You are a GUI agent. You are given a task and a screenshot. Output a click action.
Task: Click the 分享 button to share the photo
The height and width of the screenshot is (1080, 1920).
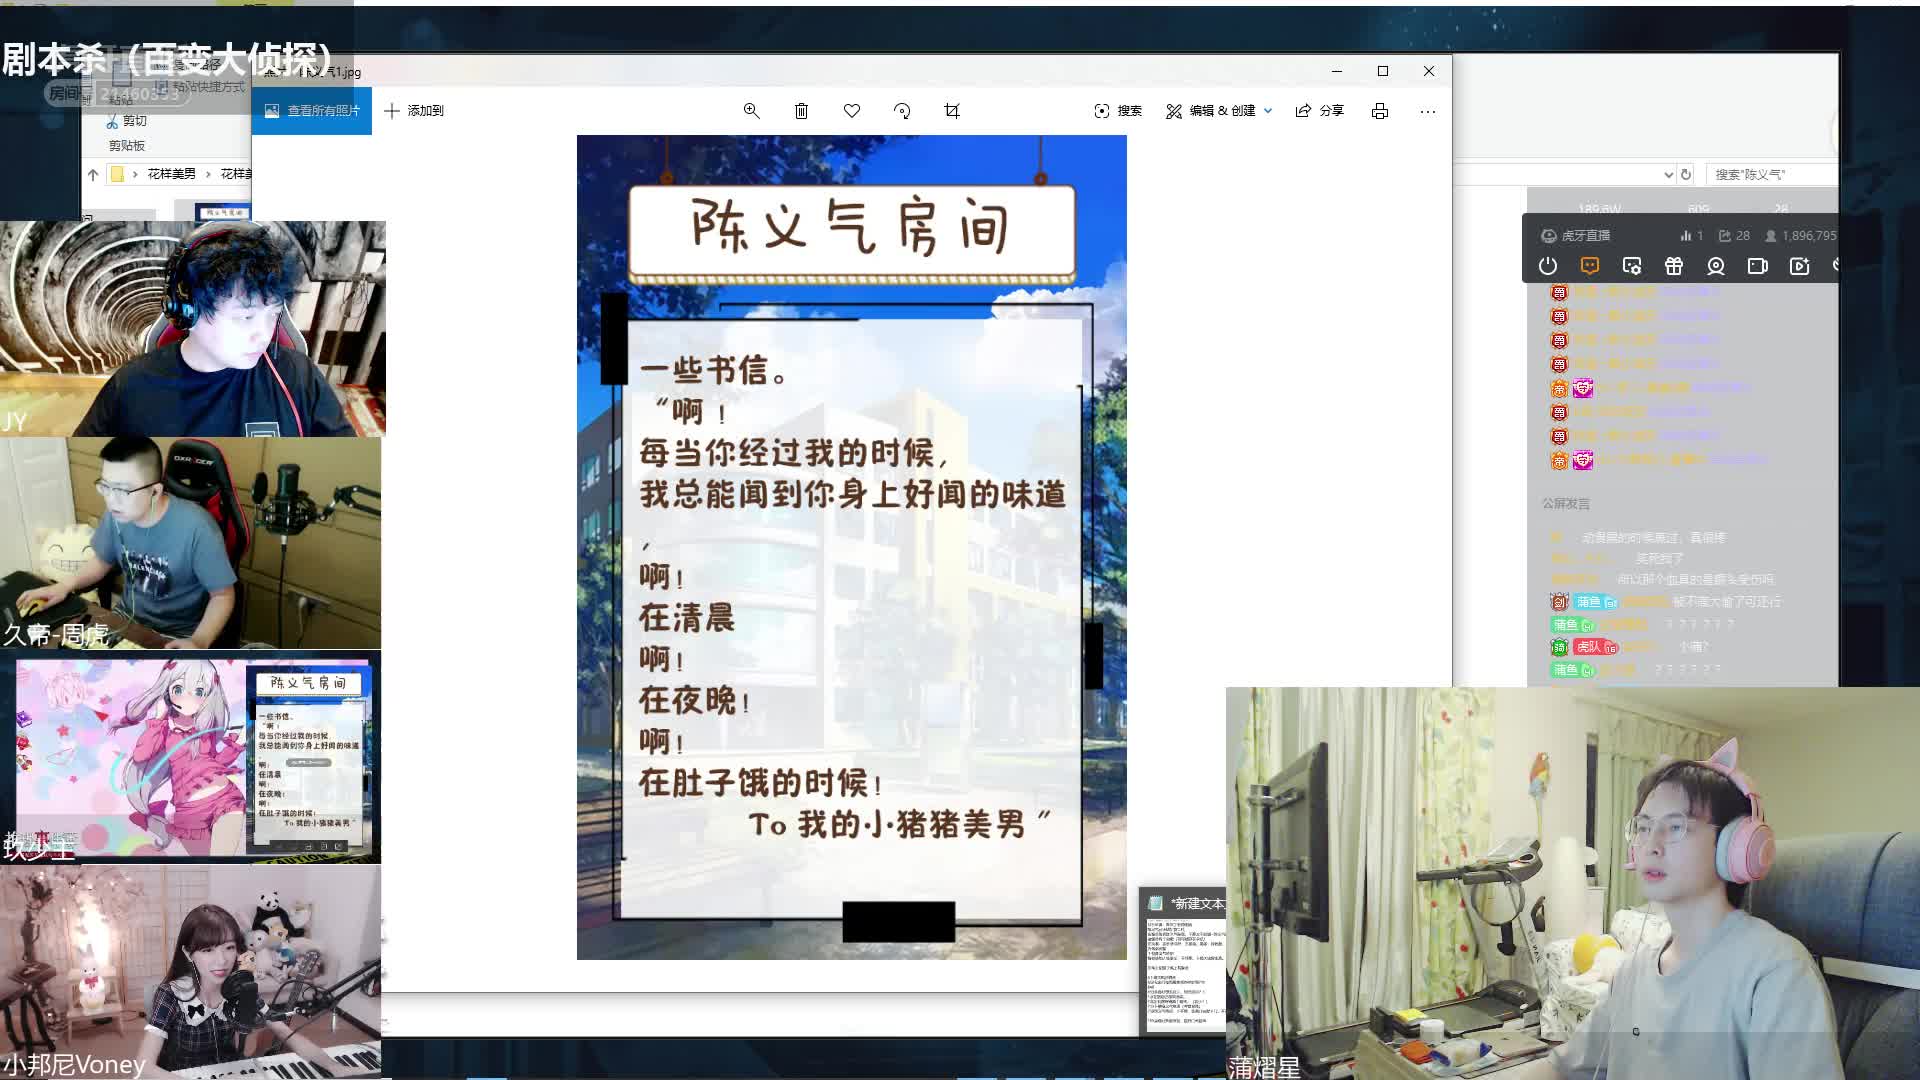click(1320, 111)
